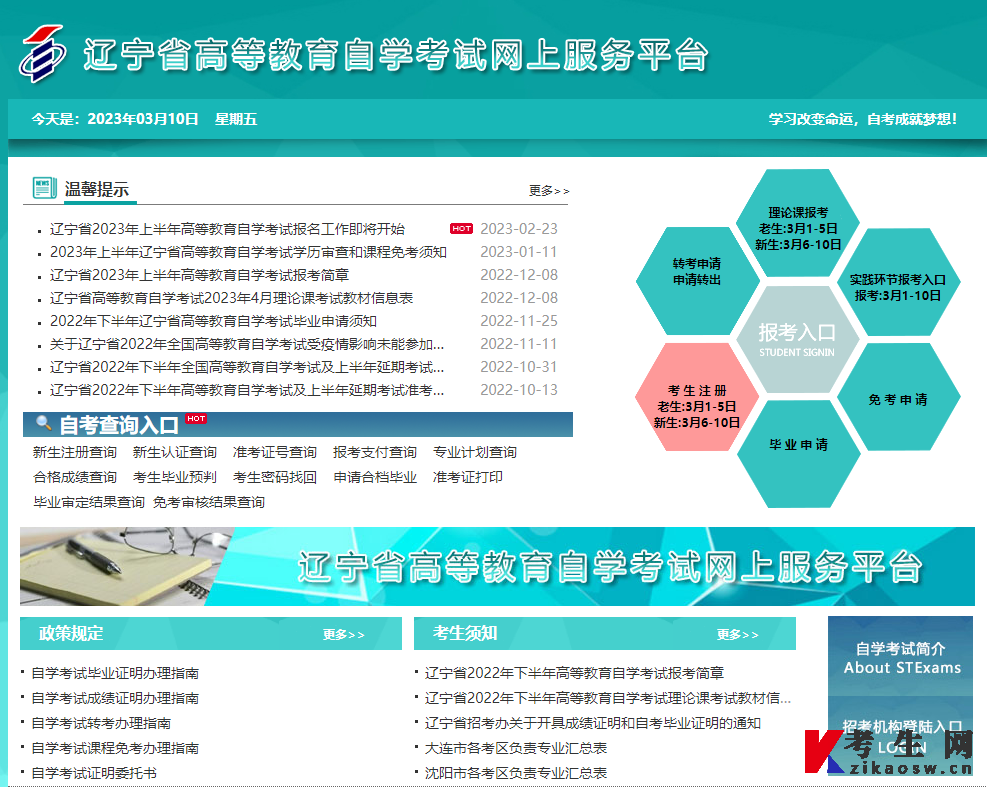Screen dimensions: 987x787
Task: Click the 转考申请申请转出 transfer hexagon
Action: pos(700,270)
